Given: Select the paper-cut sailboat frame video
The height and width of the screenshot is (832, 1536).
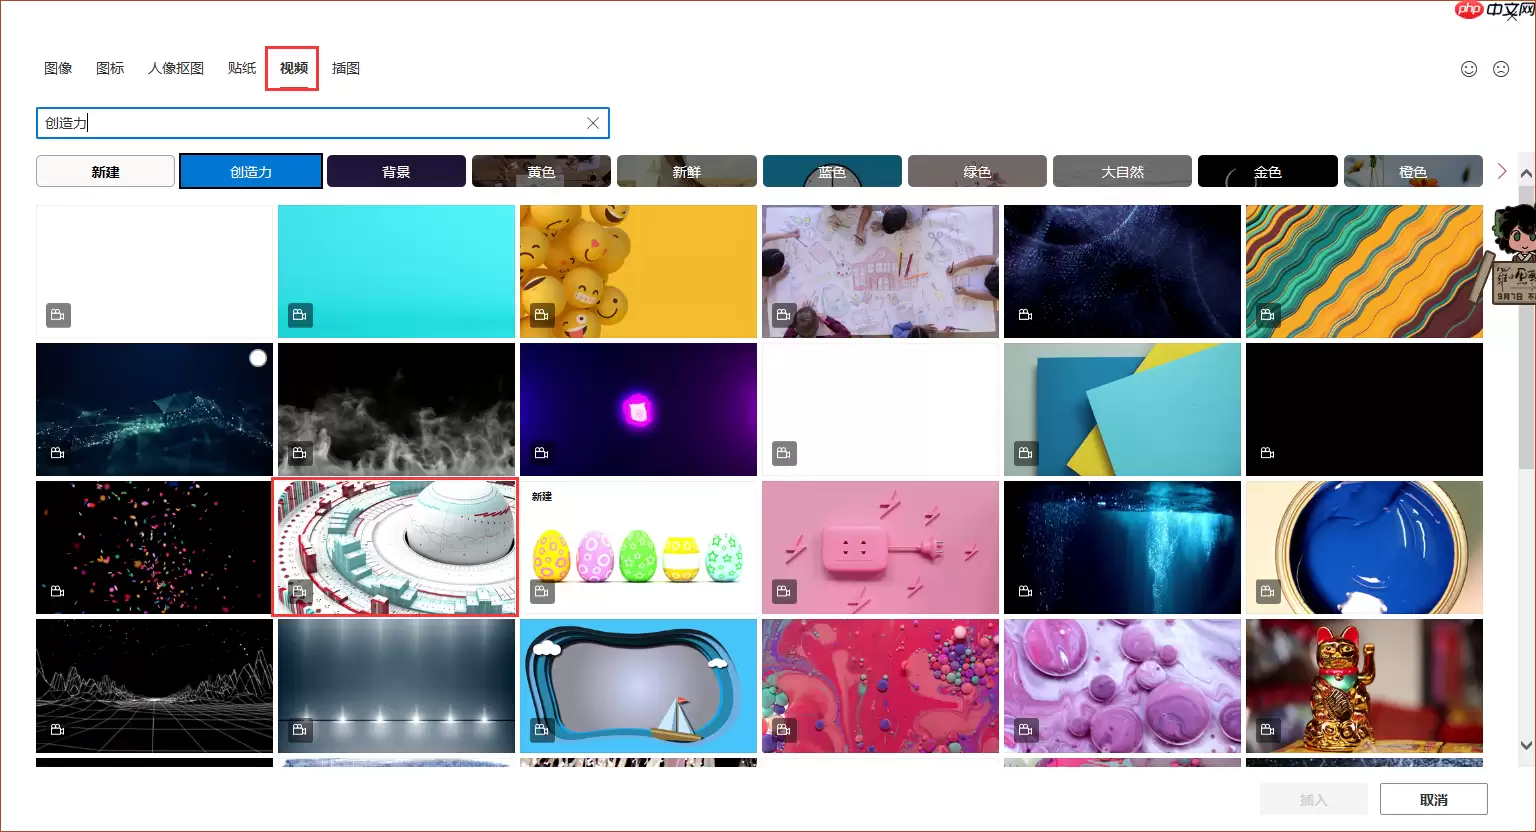Looking at the screenshot, I should pyautogui.click(x=638, y=685).
